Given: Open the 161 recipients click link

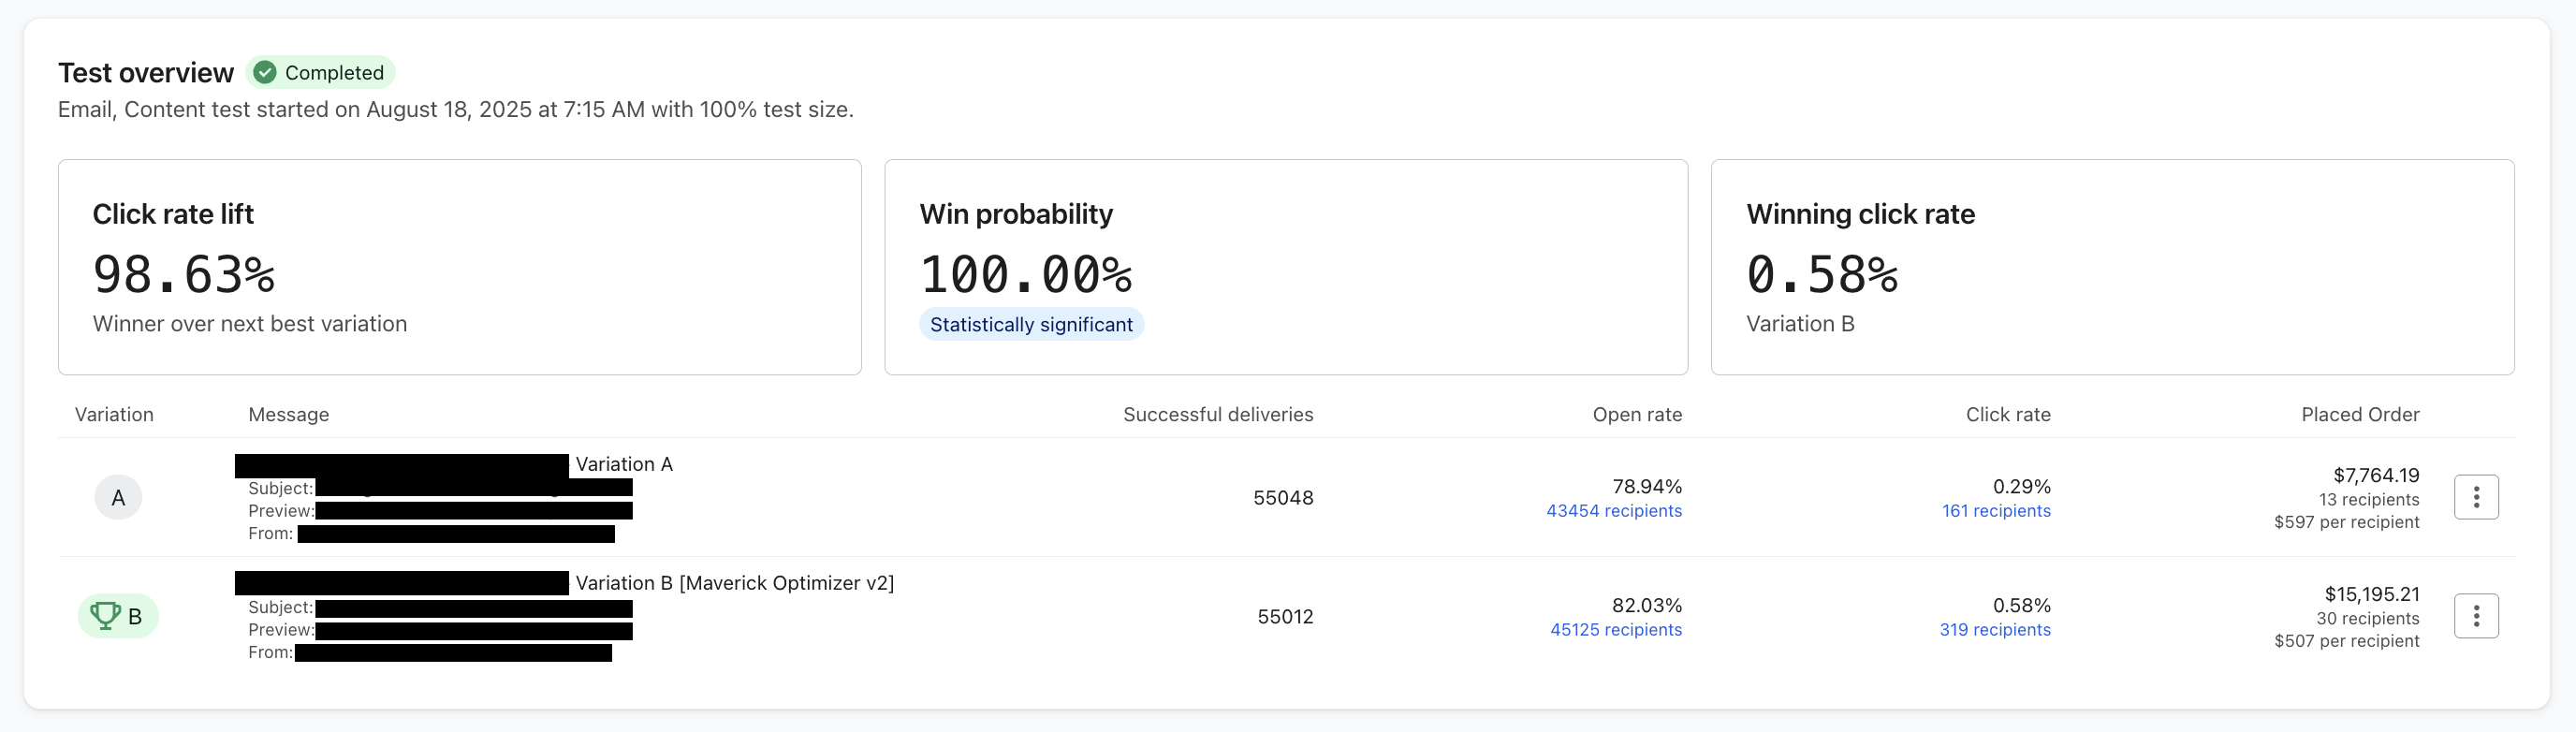Looking at the screenshot, I should (x=1996, y=511).
